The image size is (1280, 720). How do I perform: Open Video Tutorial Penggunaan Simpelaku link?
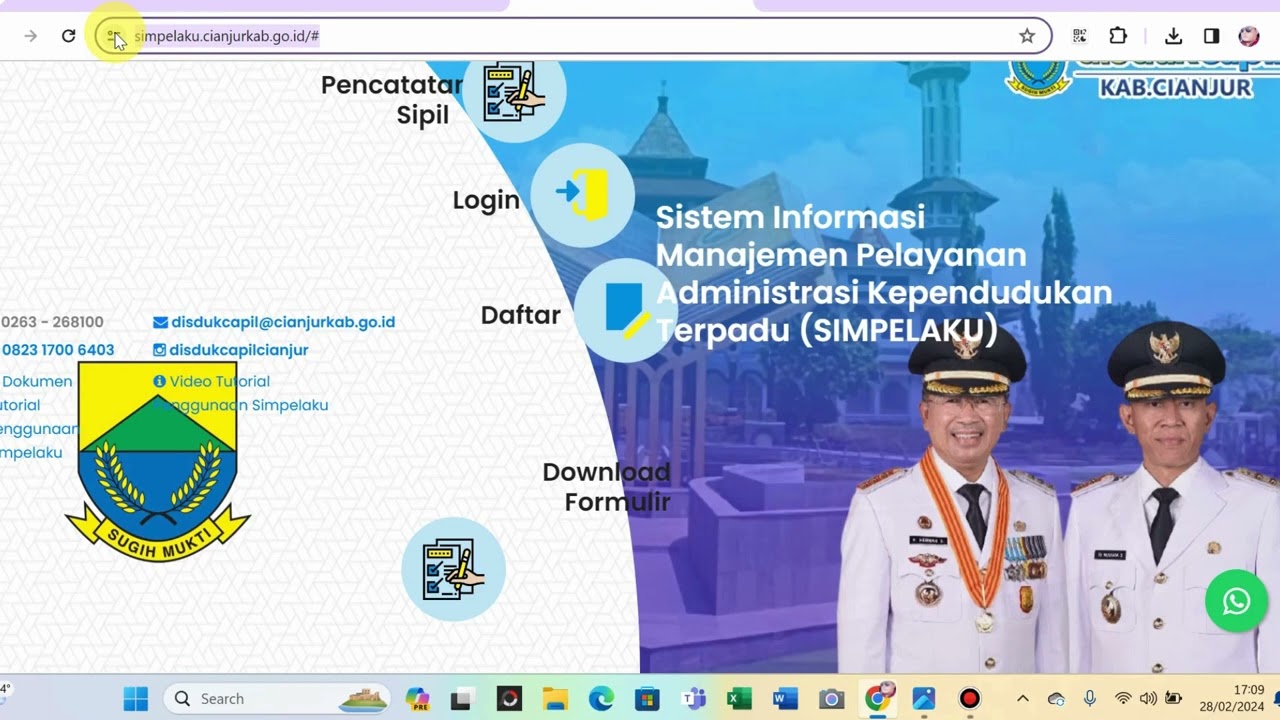tap(240, 393)
